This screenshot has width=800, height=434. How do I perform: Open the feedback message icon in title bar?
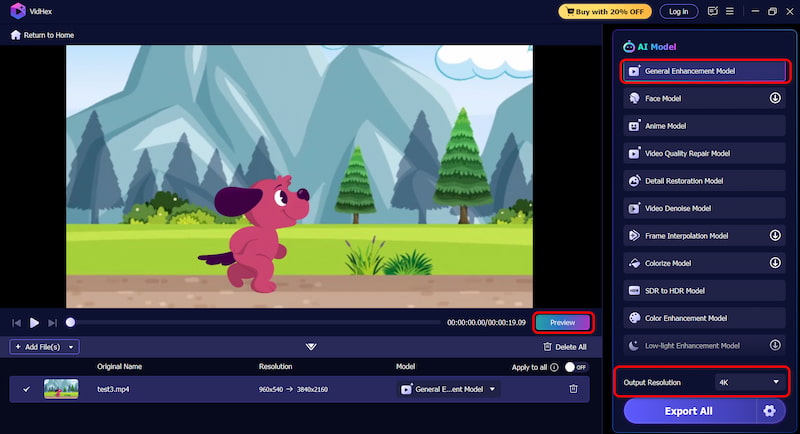[x=712, y=12]
